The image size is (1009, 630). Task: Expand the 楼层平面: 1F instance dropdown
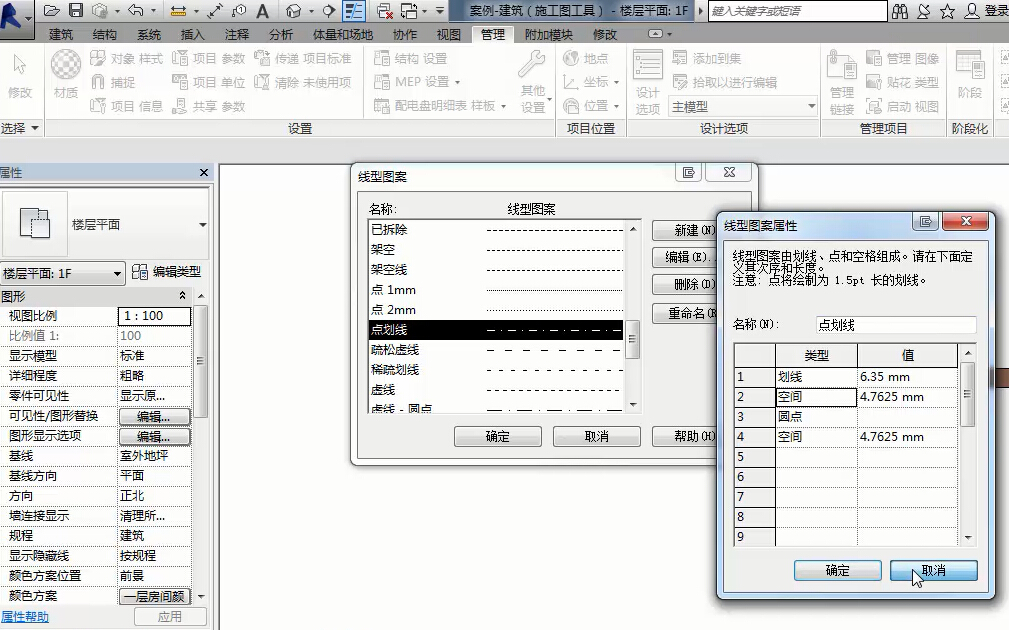[x=117, y=273]
